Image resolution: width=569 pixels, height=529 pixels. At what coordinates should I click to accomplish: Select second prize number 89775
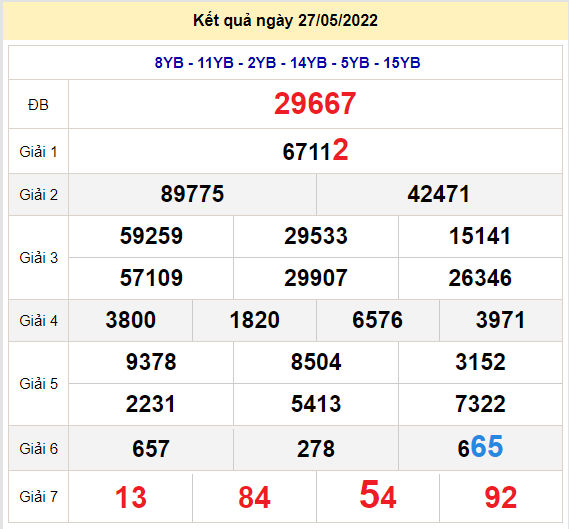coord(192,194)
